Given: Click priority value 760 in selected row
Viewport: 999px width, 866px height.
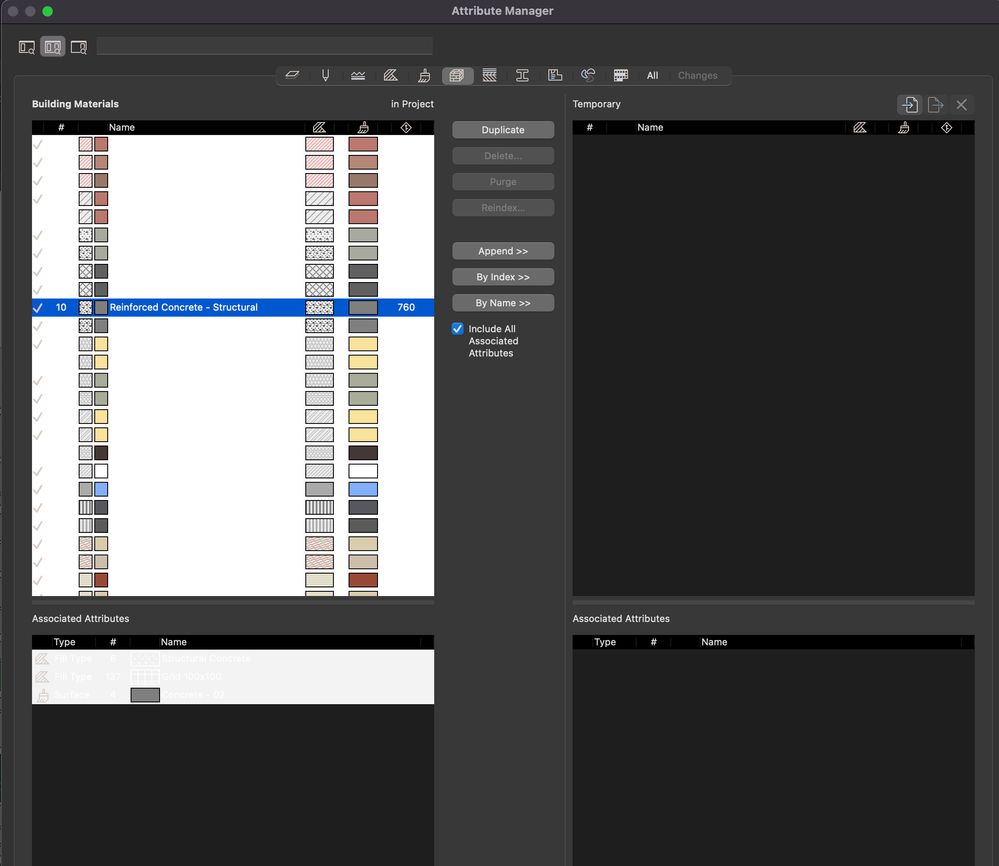Looking at the screenshot, I should (x=406, y=307).
